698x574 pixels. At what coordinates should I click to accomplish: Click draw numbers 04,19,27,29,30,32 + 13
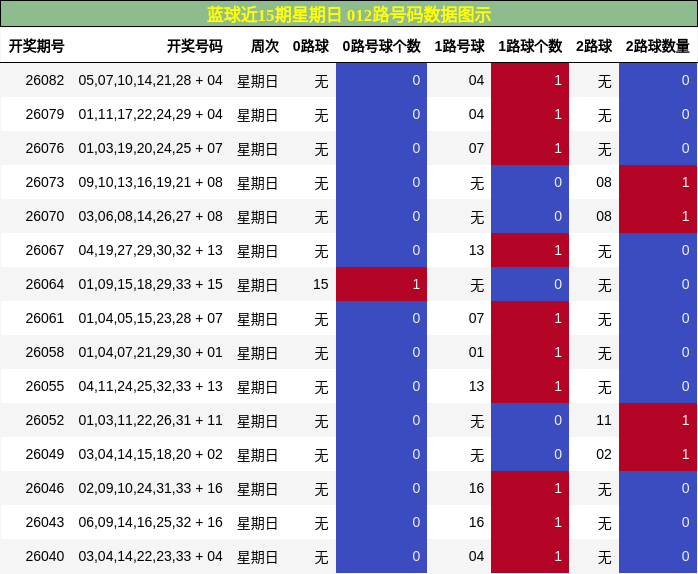(x=150, y=250)
